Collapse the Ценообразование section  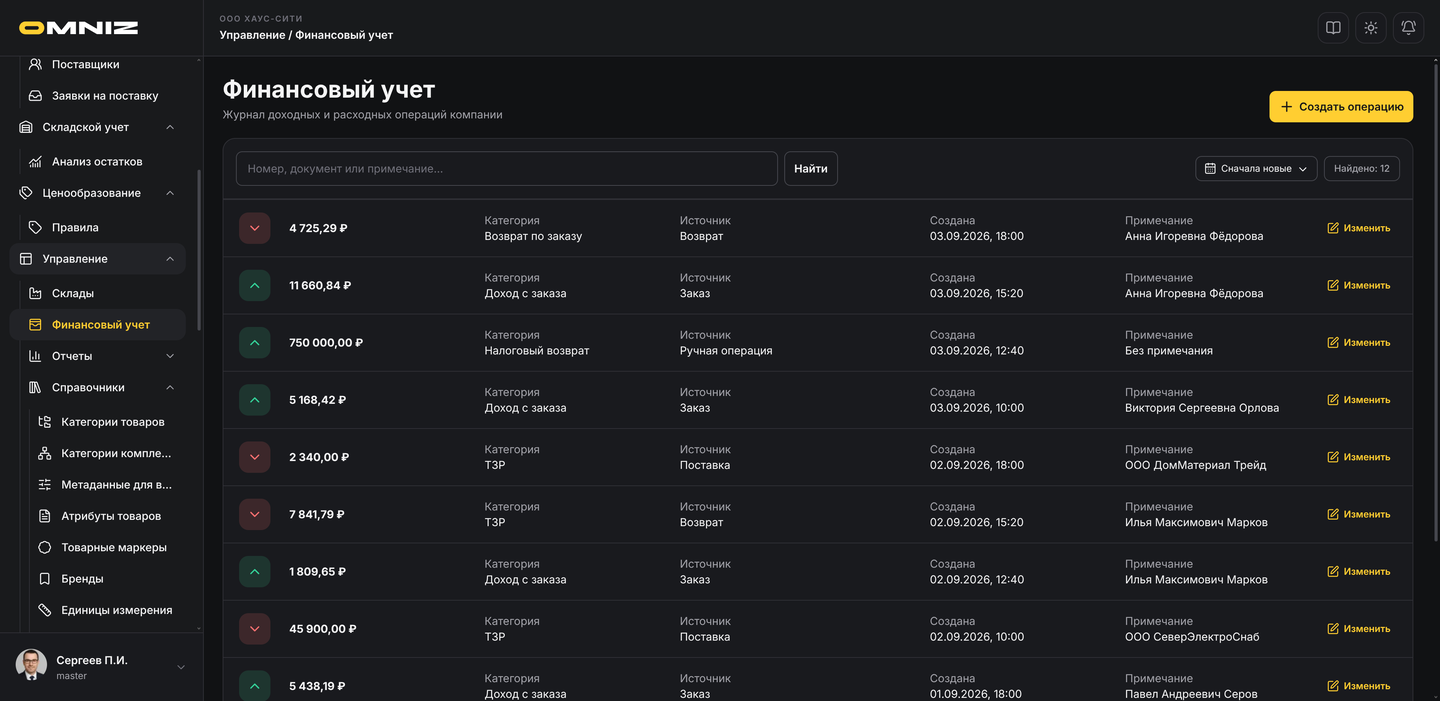[170, 193]
